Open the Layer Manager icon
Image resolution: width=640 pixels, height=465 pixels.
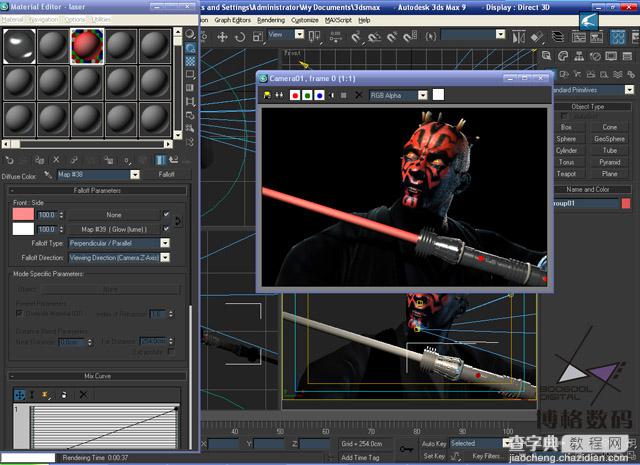[x=558, y=37]
